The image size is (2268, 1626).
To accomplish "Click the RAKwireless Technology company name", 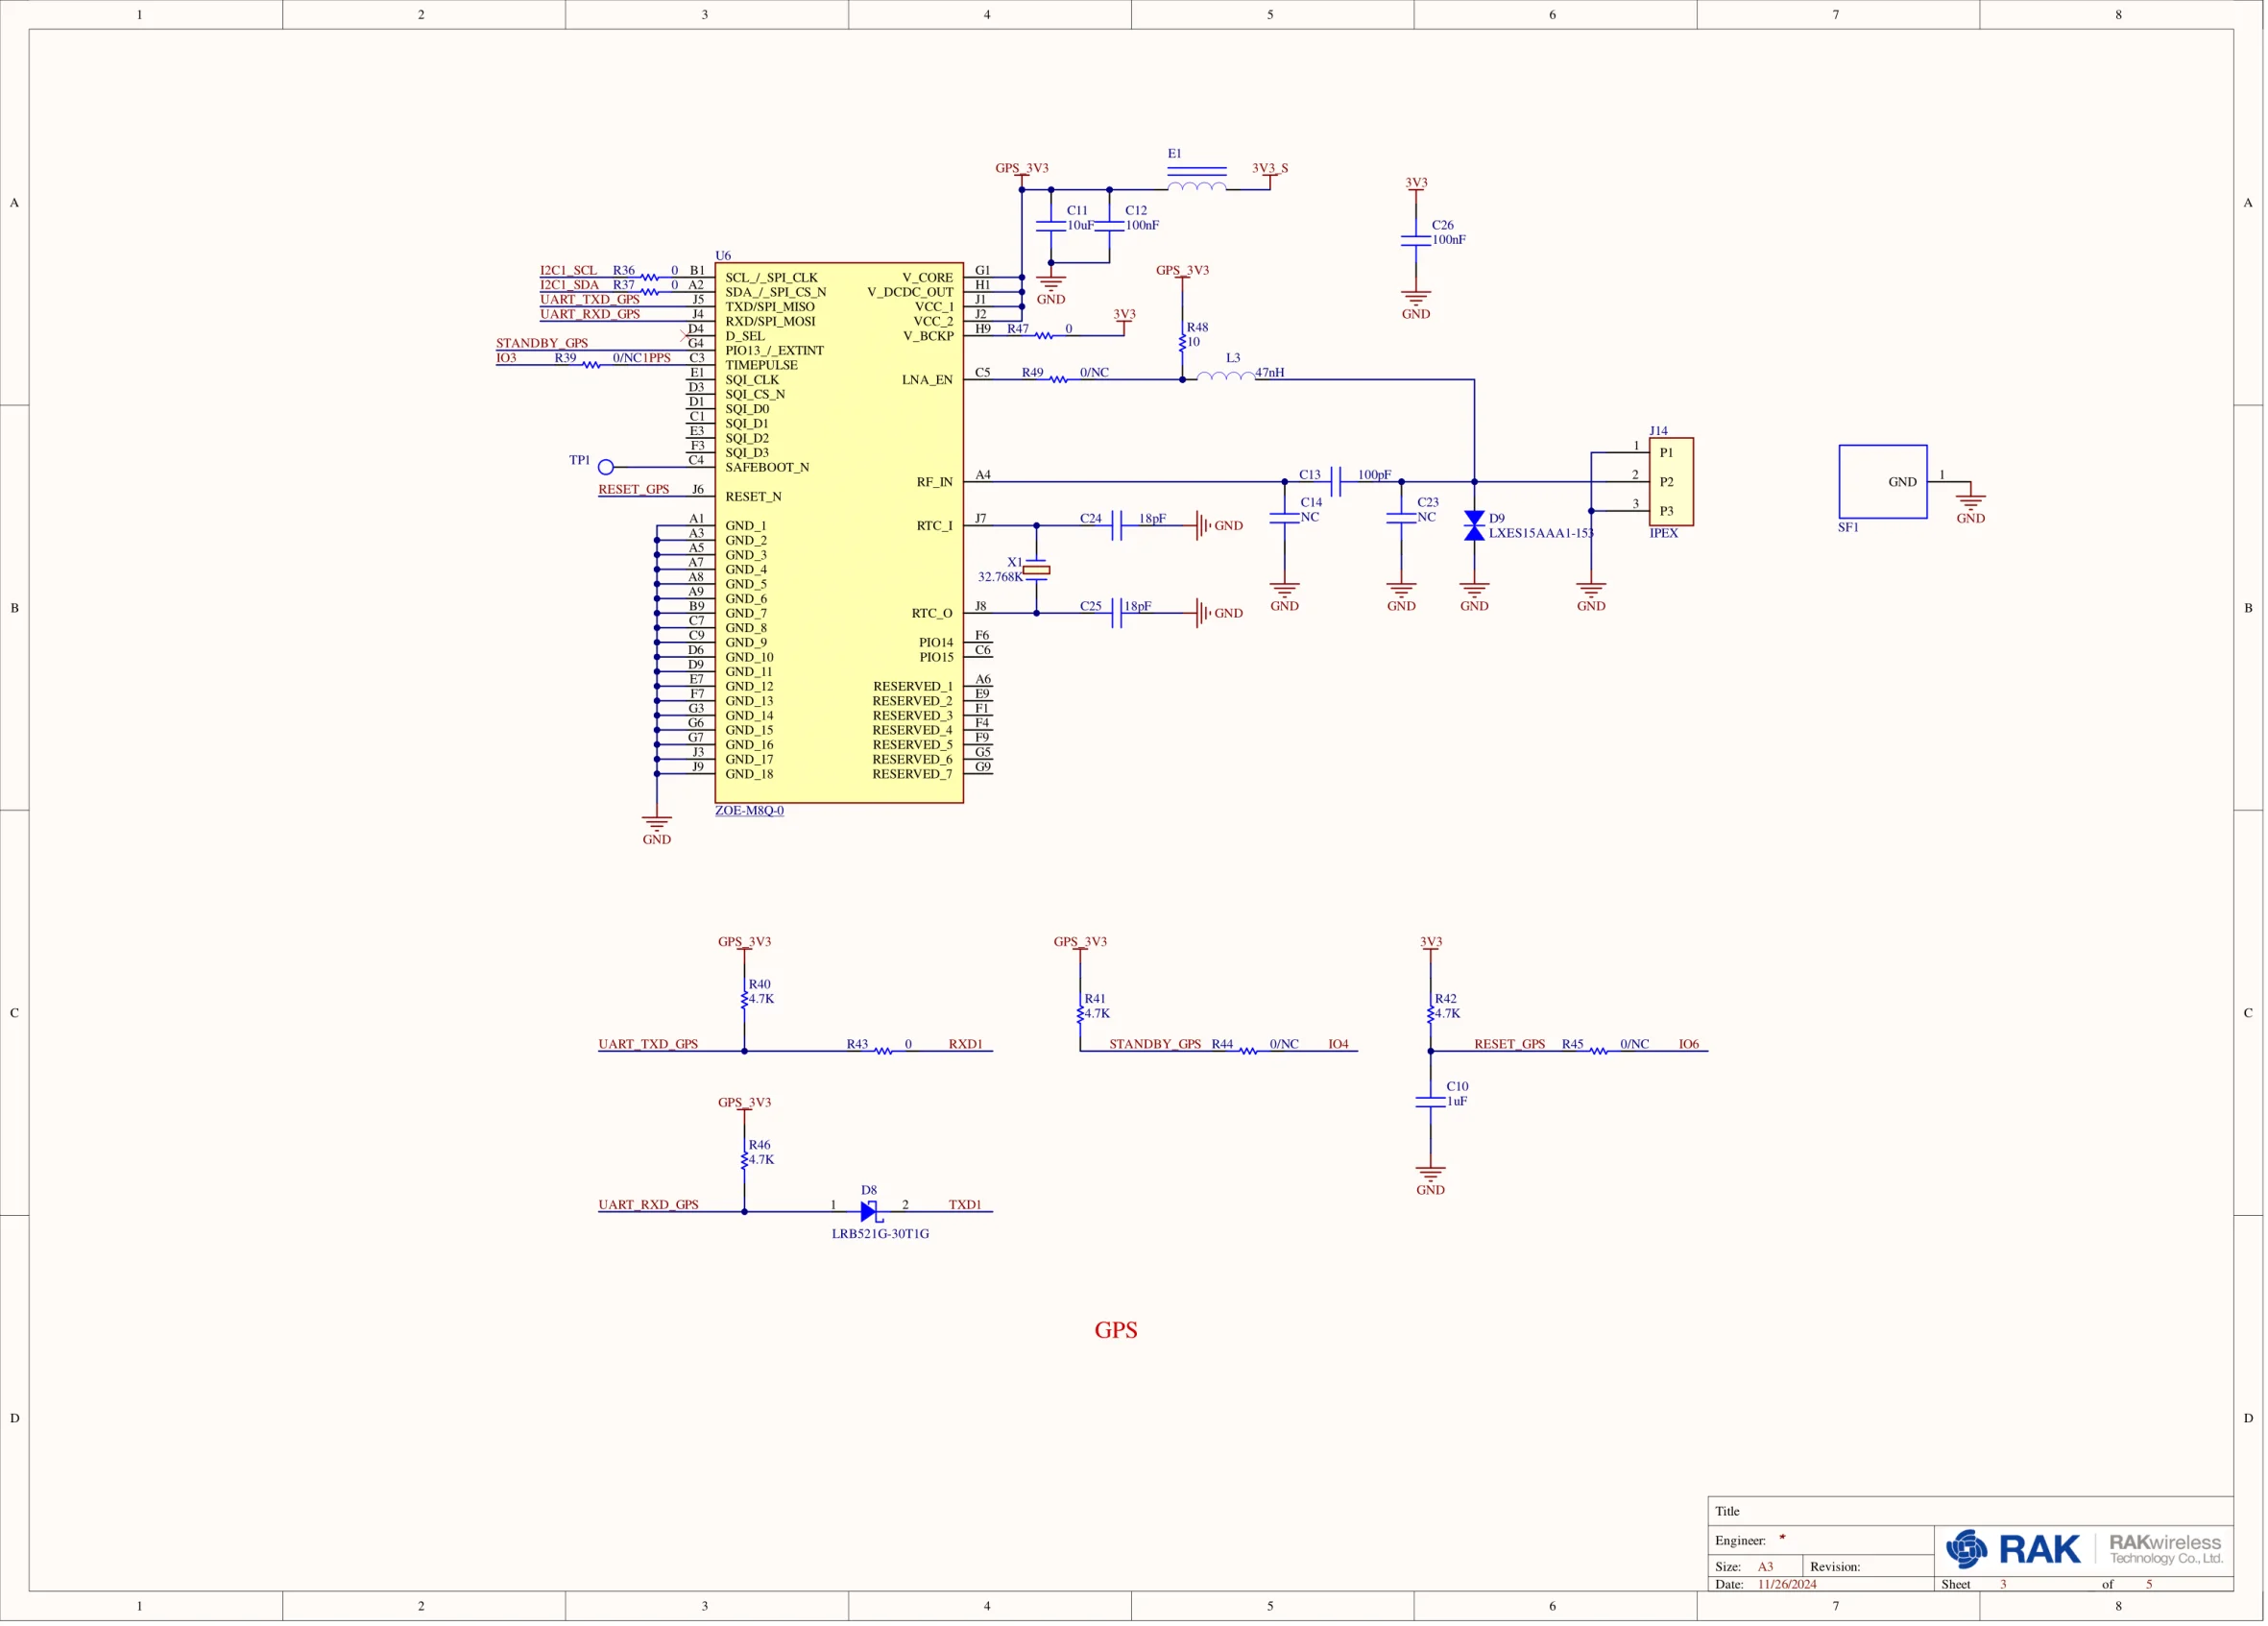I will point(2166,1549).
